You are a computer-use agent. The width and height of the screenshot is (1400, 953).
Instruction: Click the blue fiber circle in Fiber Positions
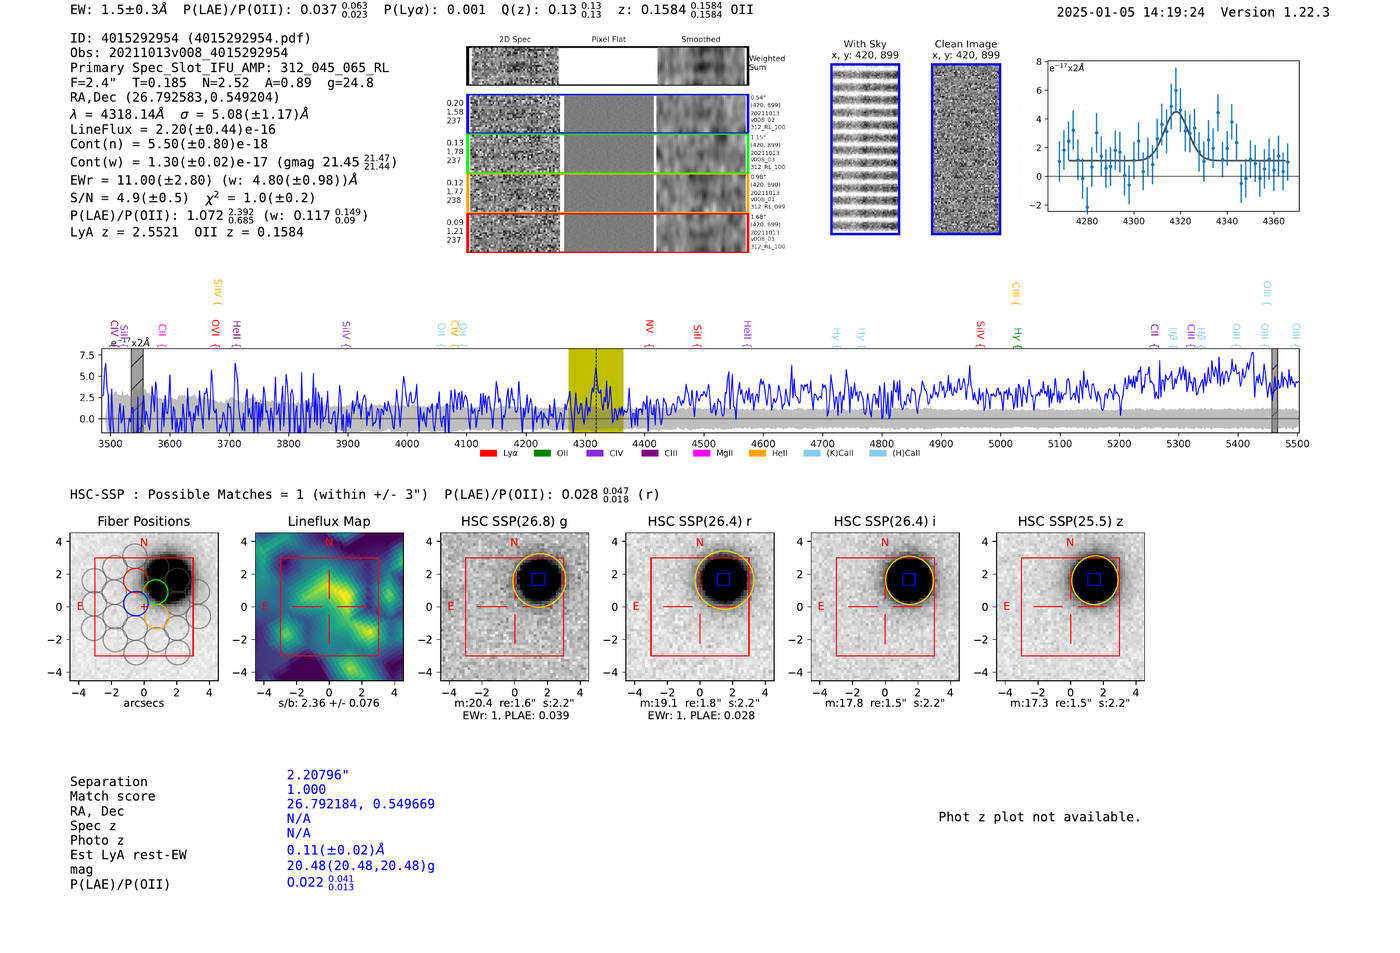pos(135,602)
